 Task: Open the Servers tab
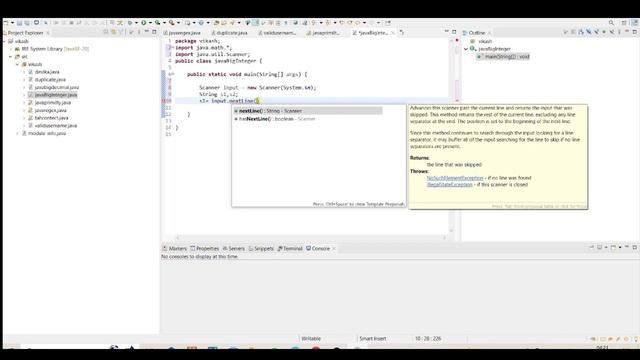coord(233,248)
